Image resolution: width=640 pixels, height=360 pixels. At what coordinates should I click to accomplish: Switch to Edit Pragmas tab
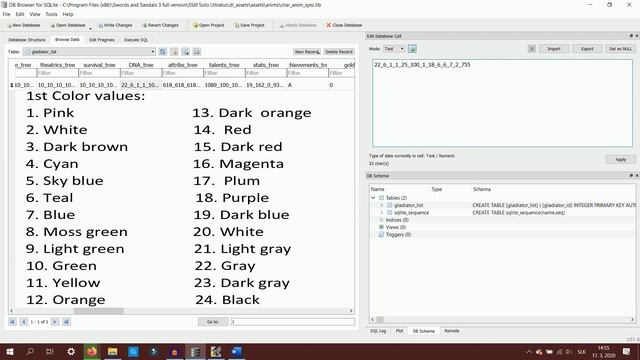click(102, 40)
